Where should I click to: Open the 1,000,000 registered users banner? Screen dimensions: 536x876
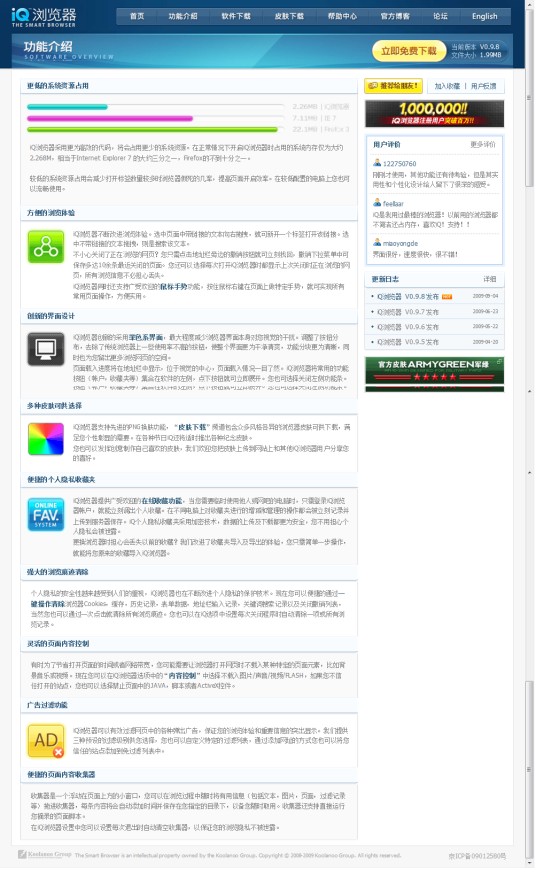pos(434,113)
